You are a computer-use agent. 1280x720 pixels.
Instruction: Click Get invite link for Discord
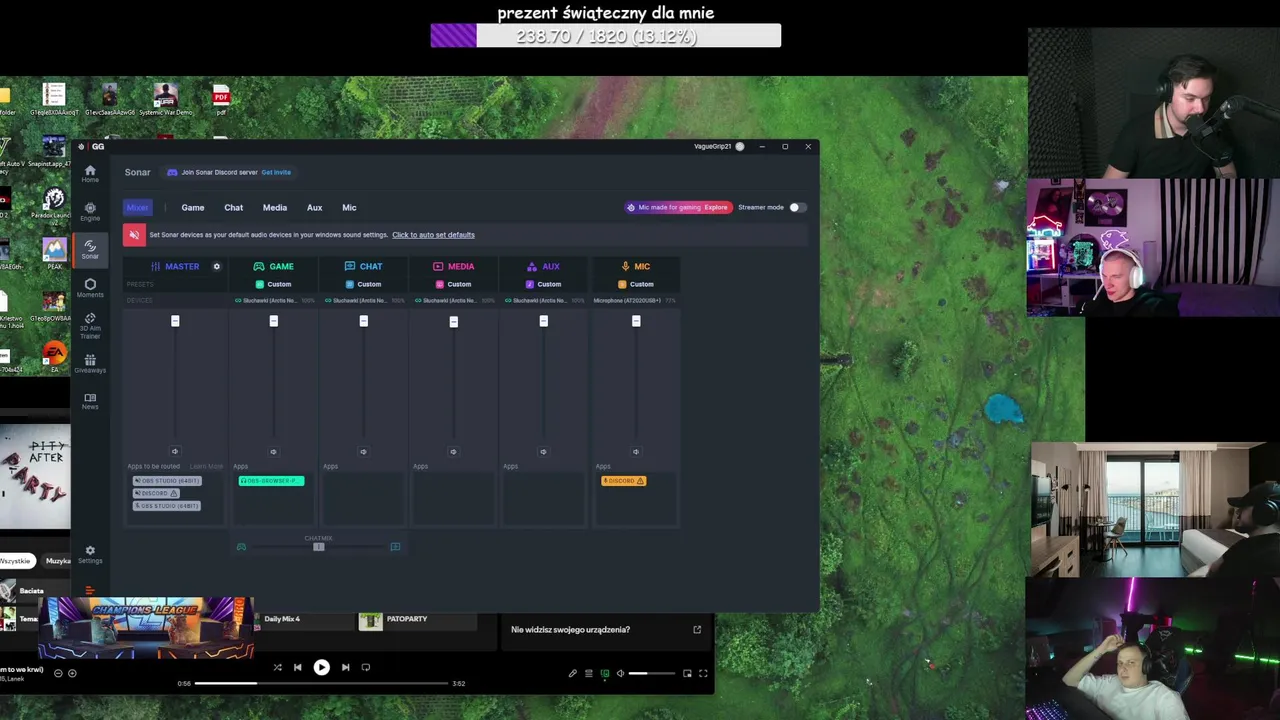[276, 172]
